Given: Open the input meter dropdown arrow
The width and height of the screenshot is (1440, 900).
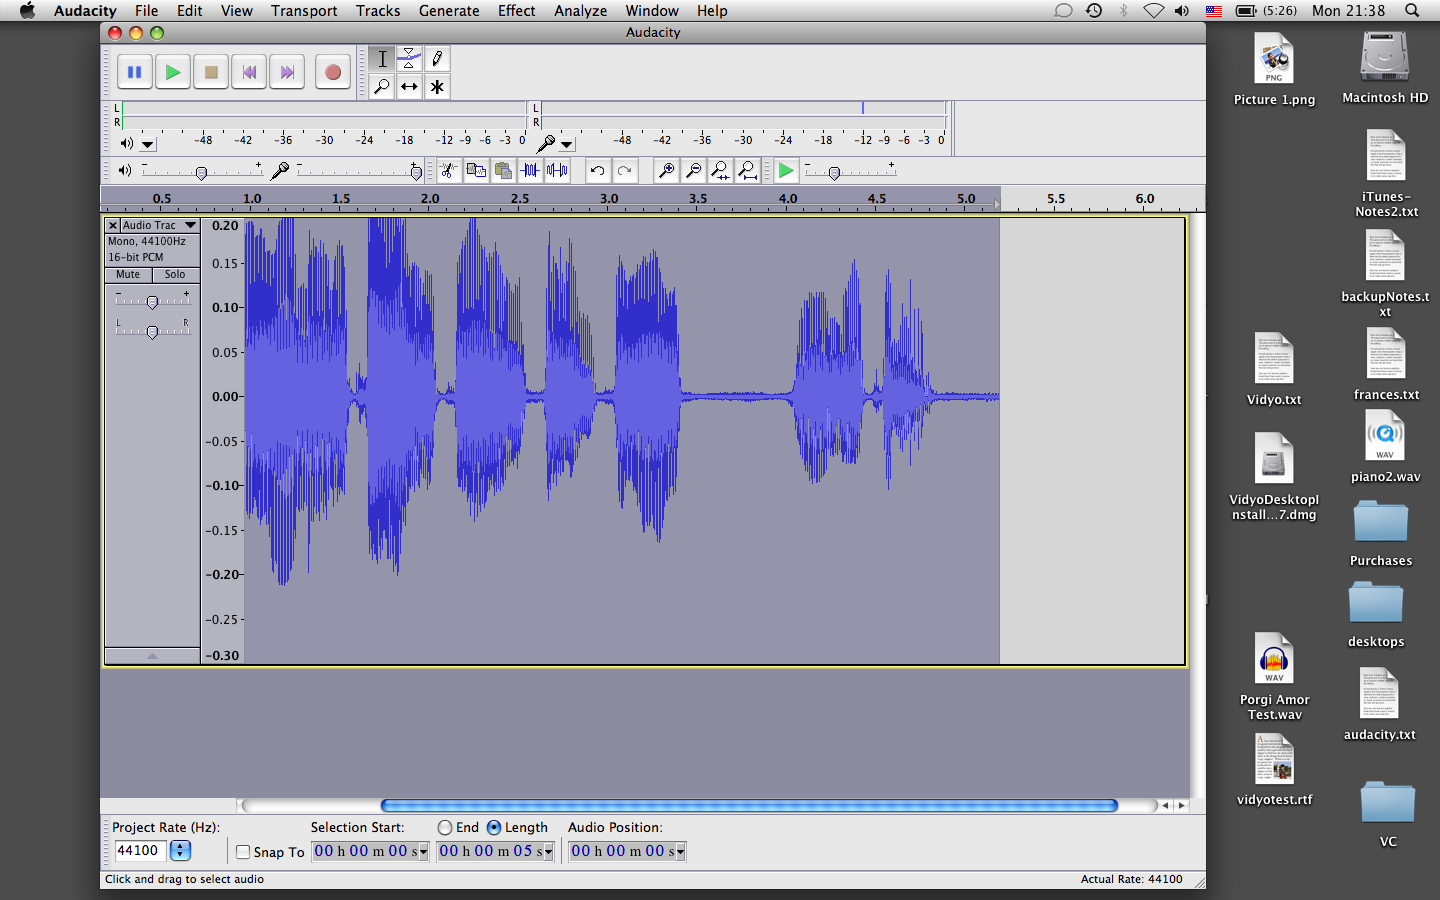Looking at the screenshot, I should (x=566, y=144).
